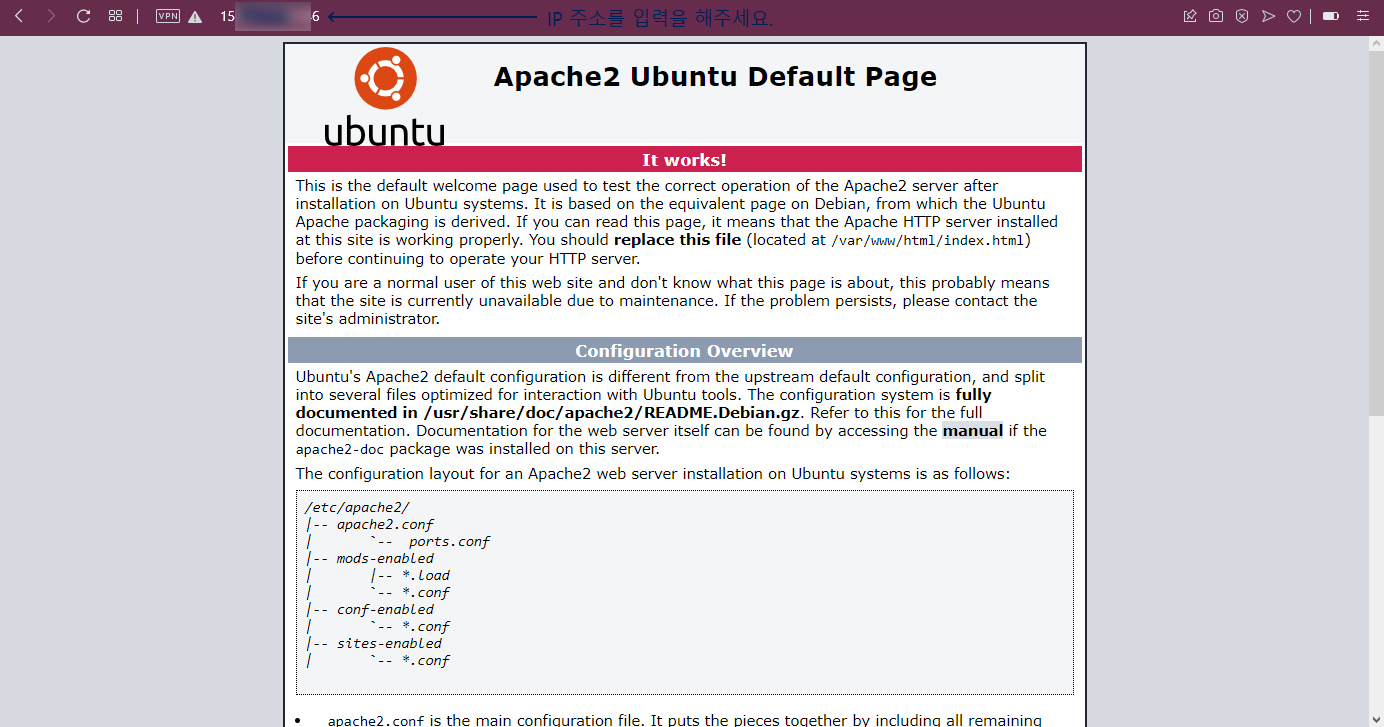Click the scrollbar up arrow
Image resolution: width=1384 pixels, height=727 pixels.
pos(1376,44)
